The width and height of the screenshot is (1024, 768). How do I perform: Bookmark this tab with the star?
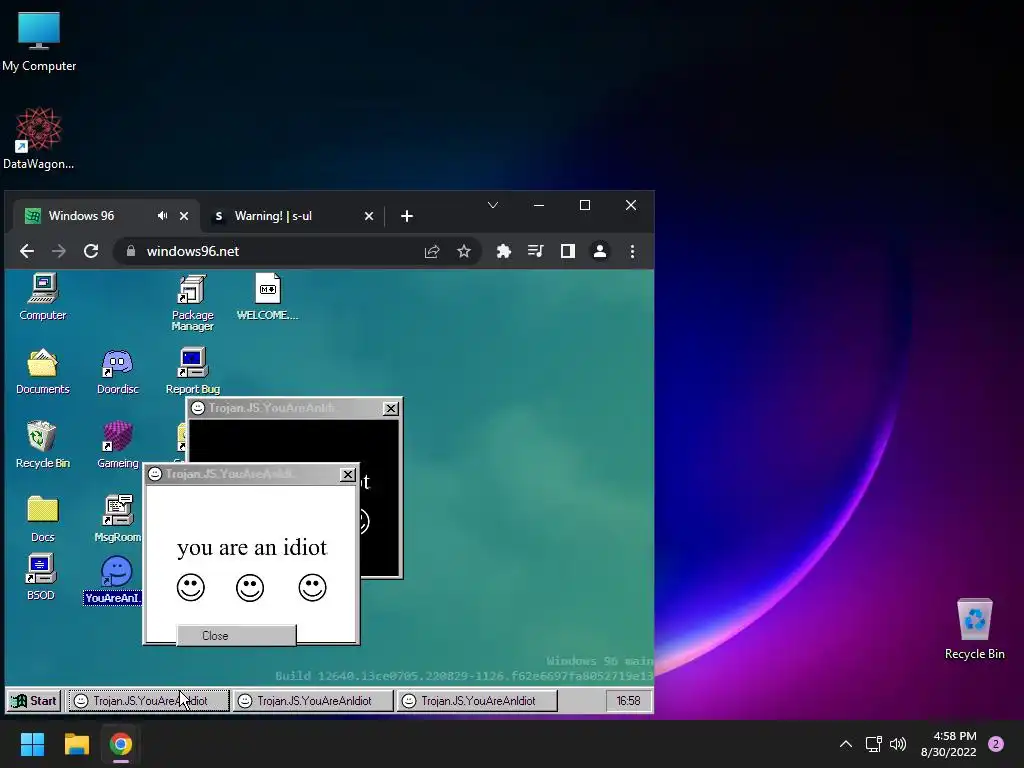464,251
